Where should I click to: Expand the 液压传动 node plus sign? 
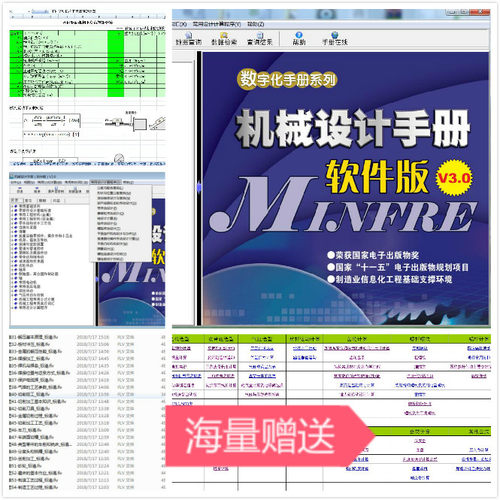[x=12, y=291]
